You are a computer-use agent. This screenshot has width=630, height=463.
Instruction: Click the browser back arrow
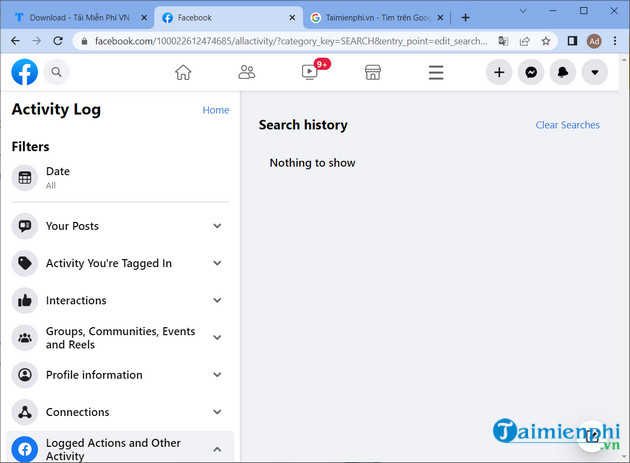[15, 41]
